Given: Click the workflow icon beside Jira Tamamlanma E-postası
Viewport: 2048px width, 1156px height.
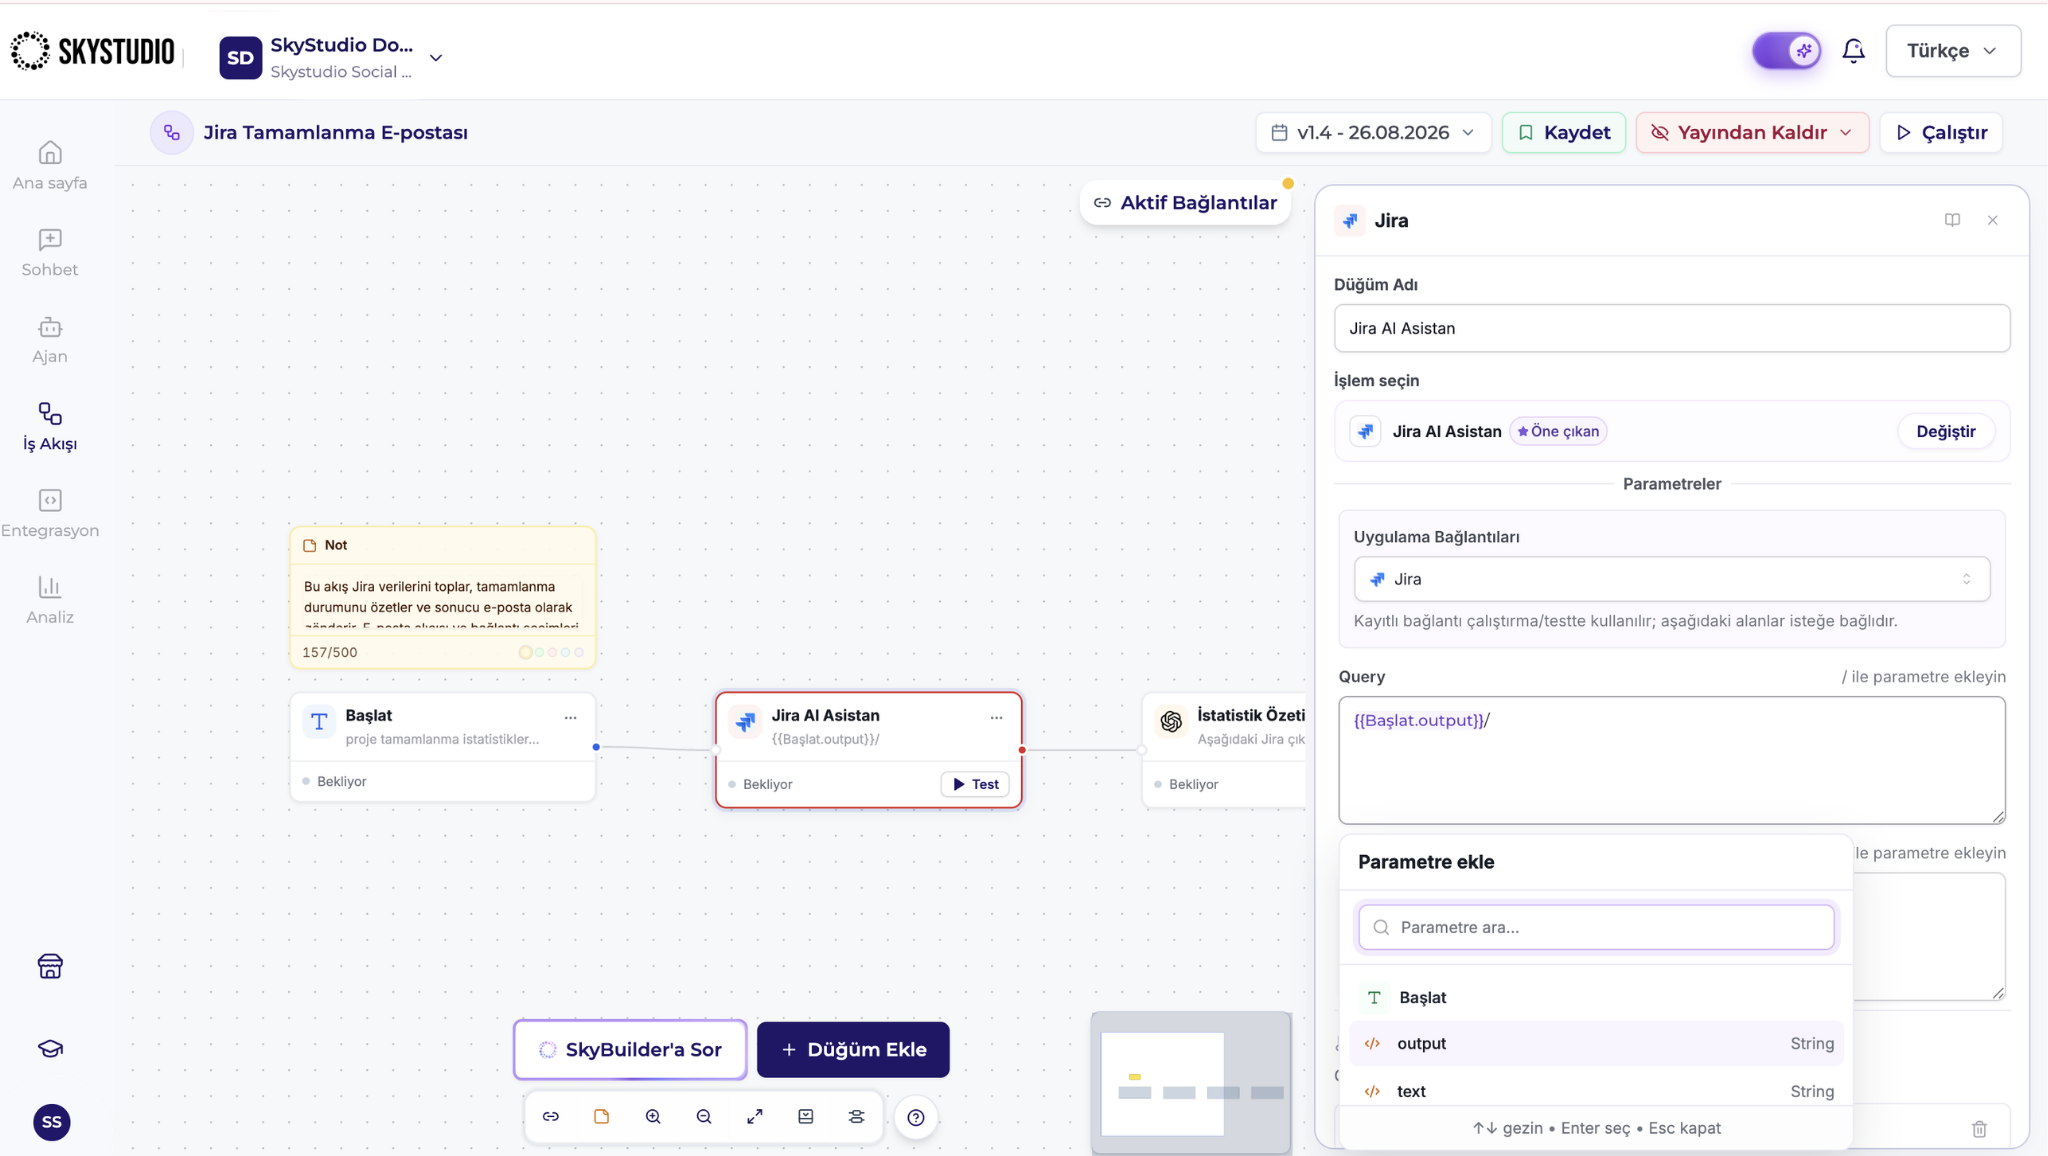Looking at the screenshot, I should tap(172, 133).
